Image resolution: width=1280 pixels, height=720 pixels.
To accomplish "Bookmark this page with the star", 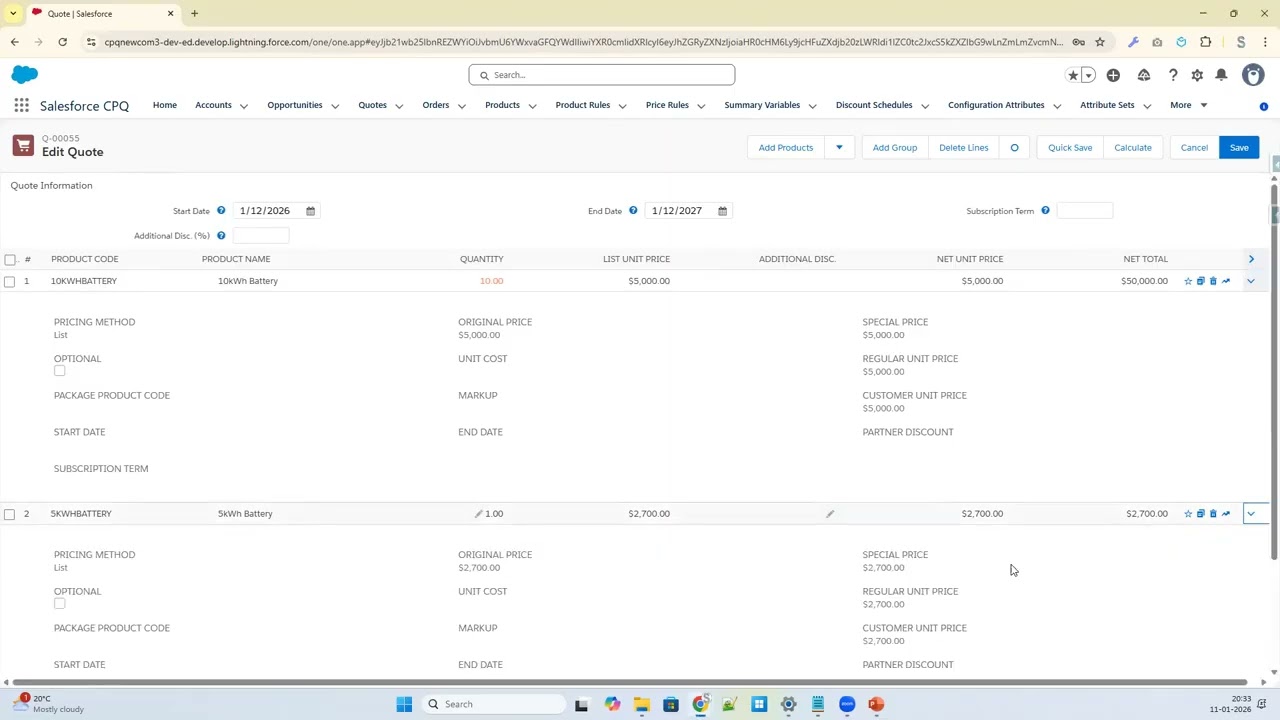I will click(x=1100, y=42).
